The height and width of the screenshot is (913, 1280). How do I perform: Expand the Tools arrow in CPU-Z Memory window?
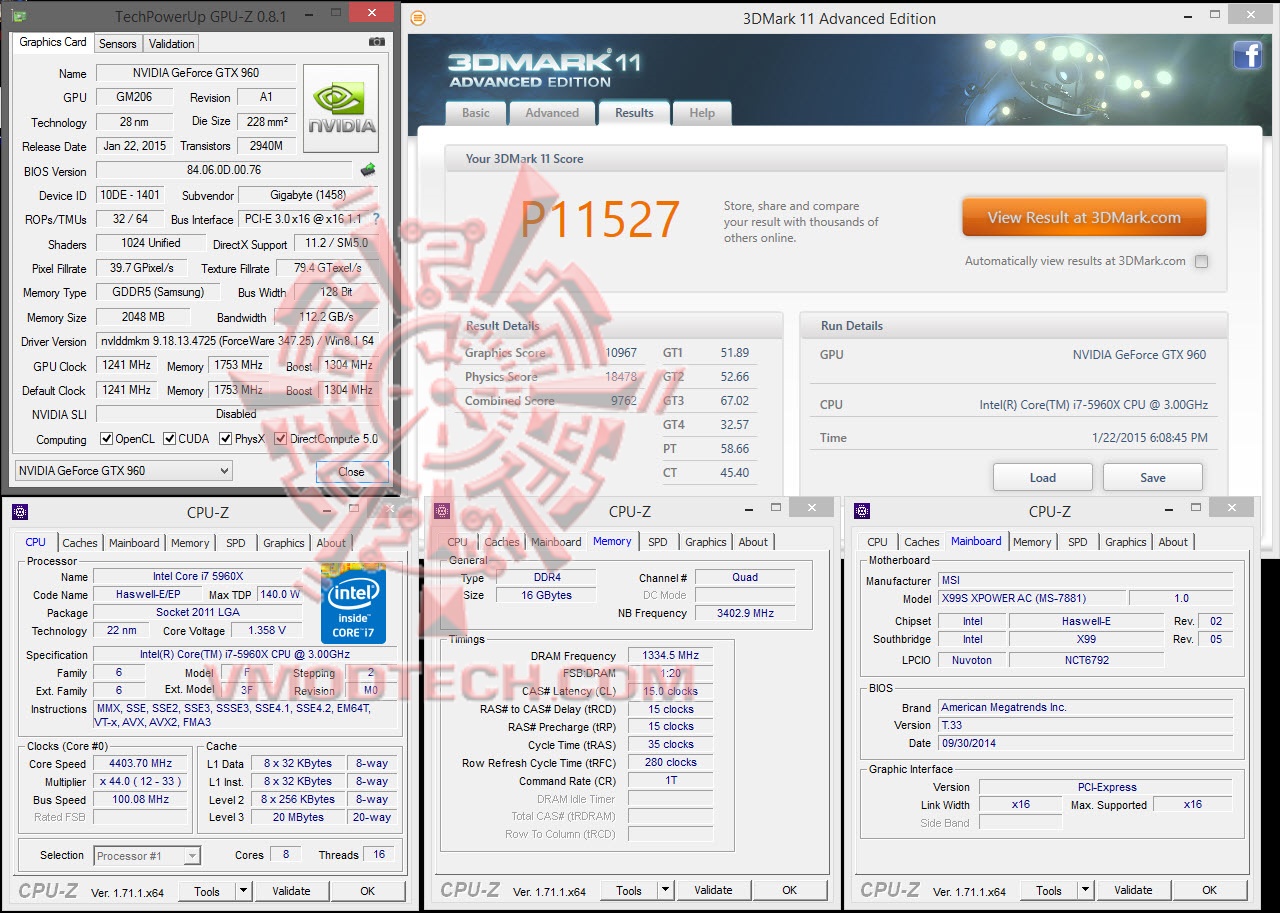665,890
